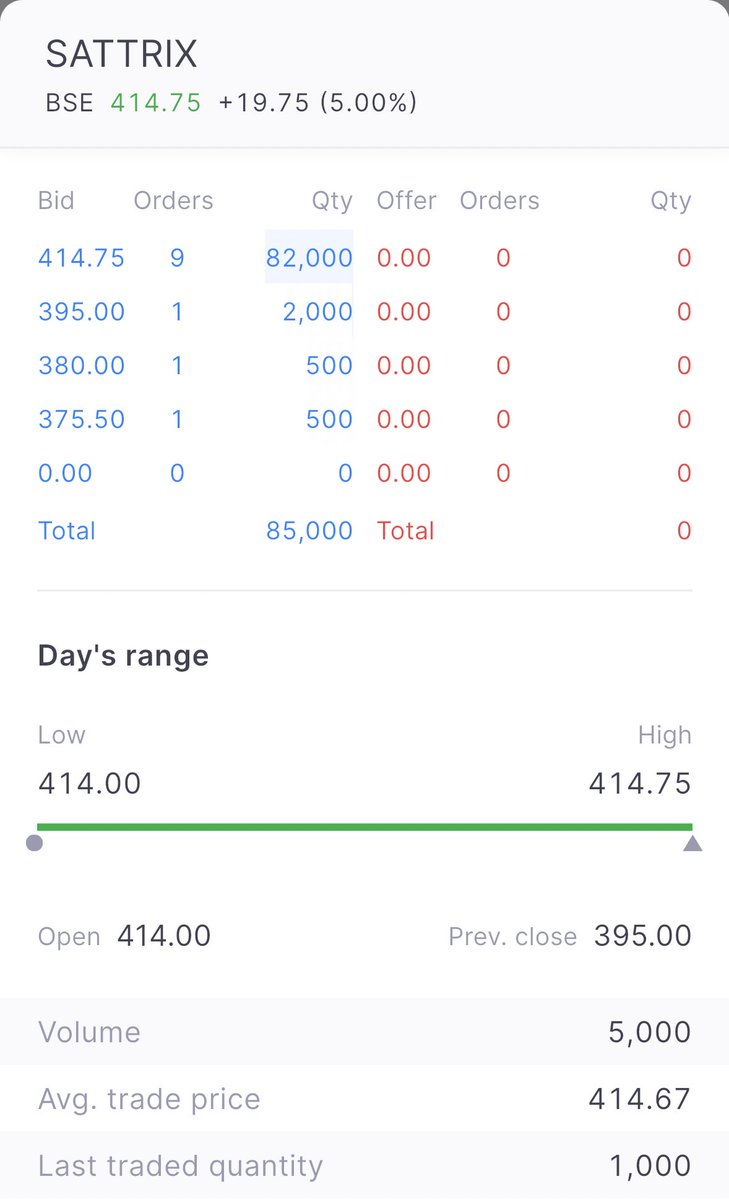Image resolution: width=729 pixels, height=1200 pixels.
Task: Click the 500 quantity in 380.00 row
Action: pyautogui.click(x=329, y=366)
